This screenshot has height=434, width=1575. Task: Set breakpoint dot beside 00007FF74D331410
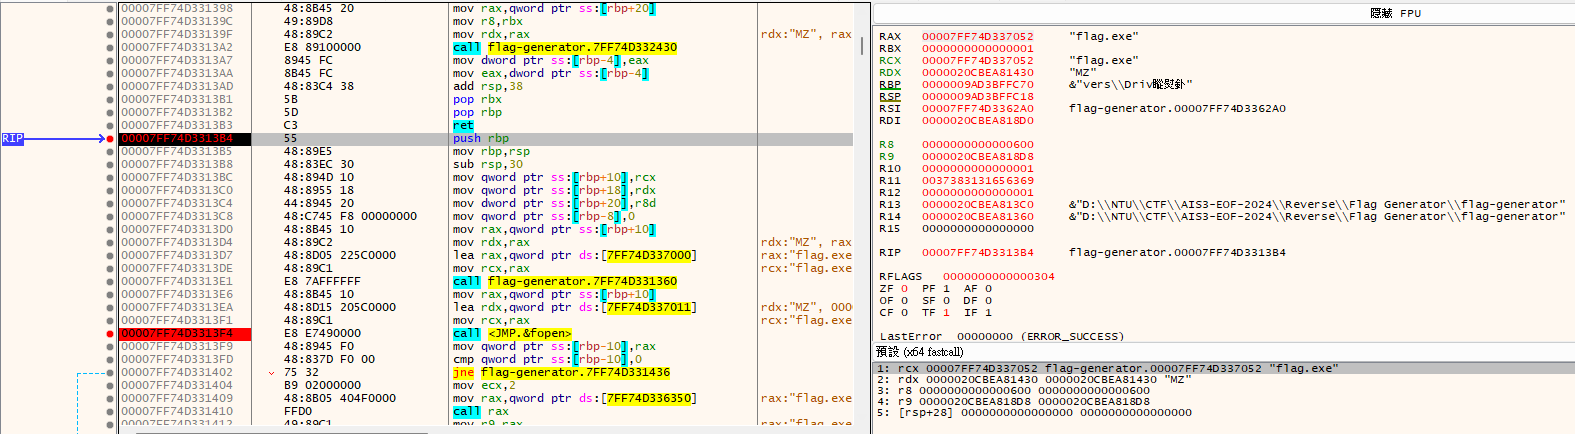click(x=110, y=412)
